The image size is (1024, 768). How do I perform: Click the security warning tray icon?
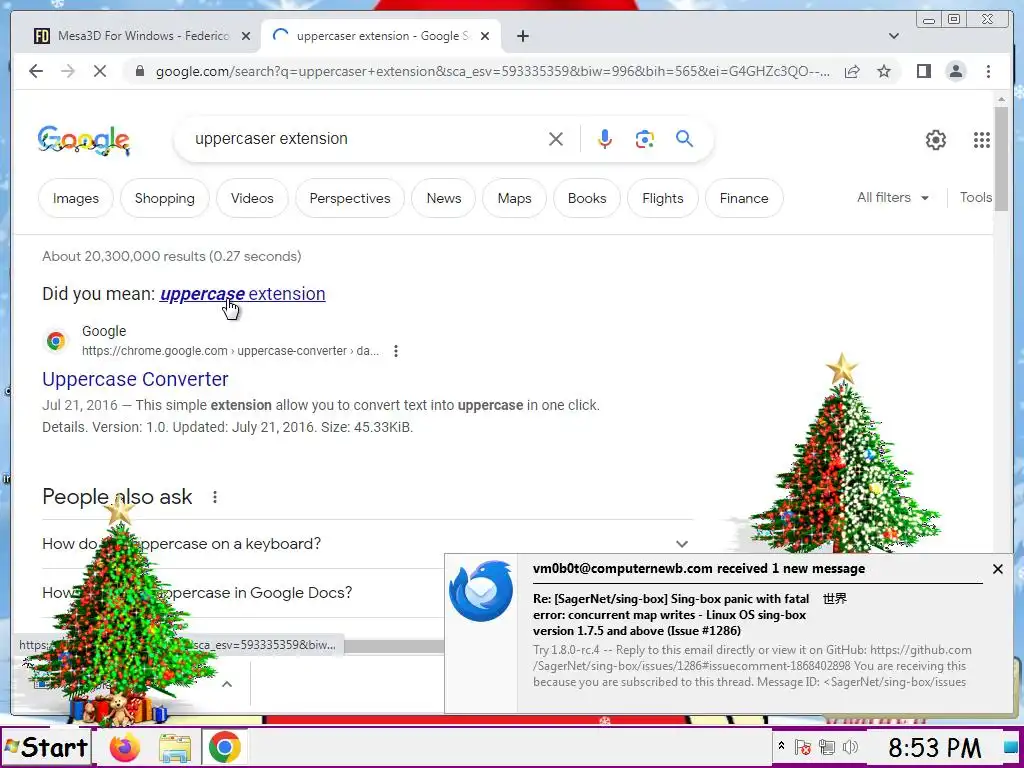[803, 747]
